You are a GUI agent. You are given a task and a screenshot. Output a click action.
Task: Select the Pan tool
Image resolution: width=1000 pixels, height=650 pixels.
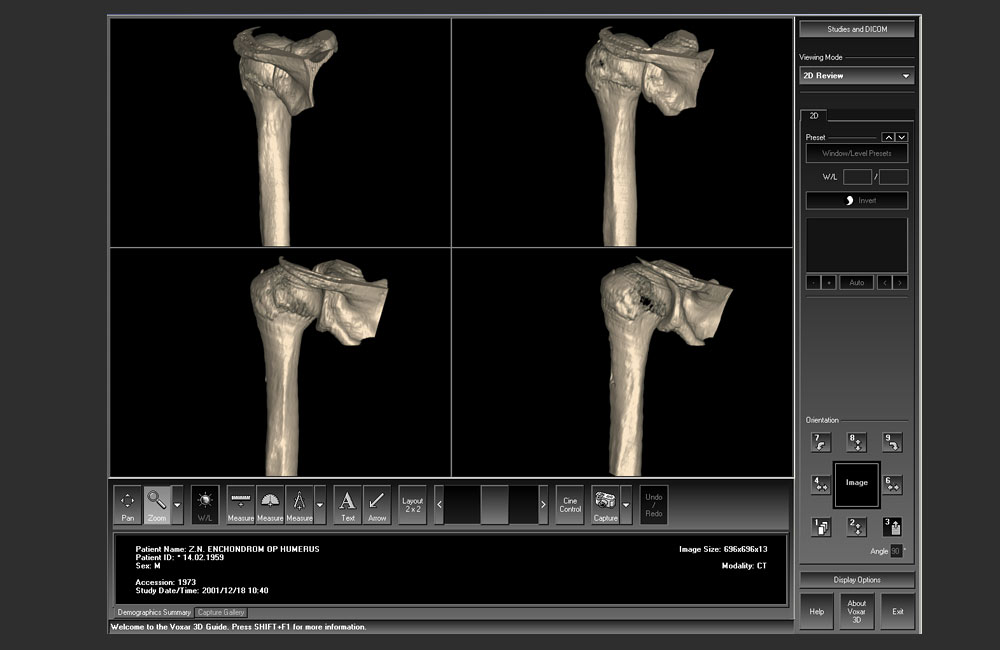point(128,505)
